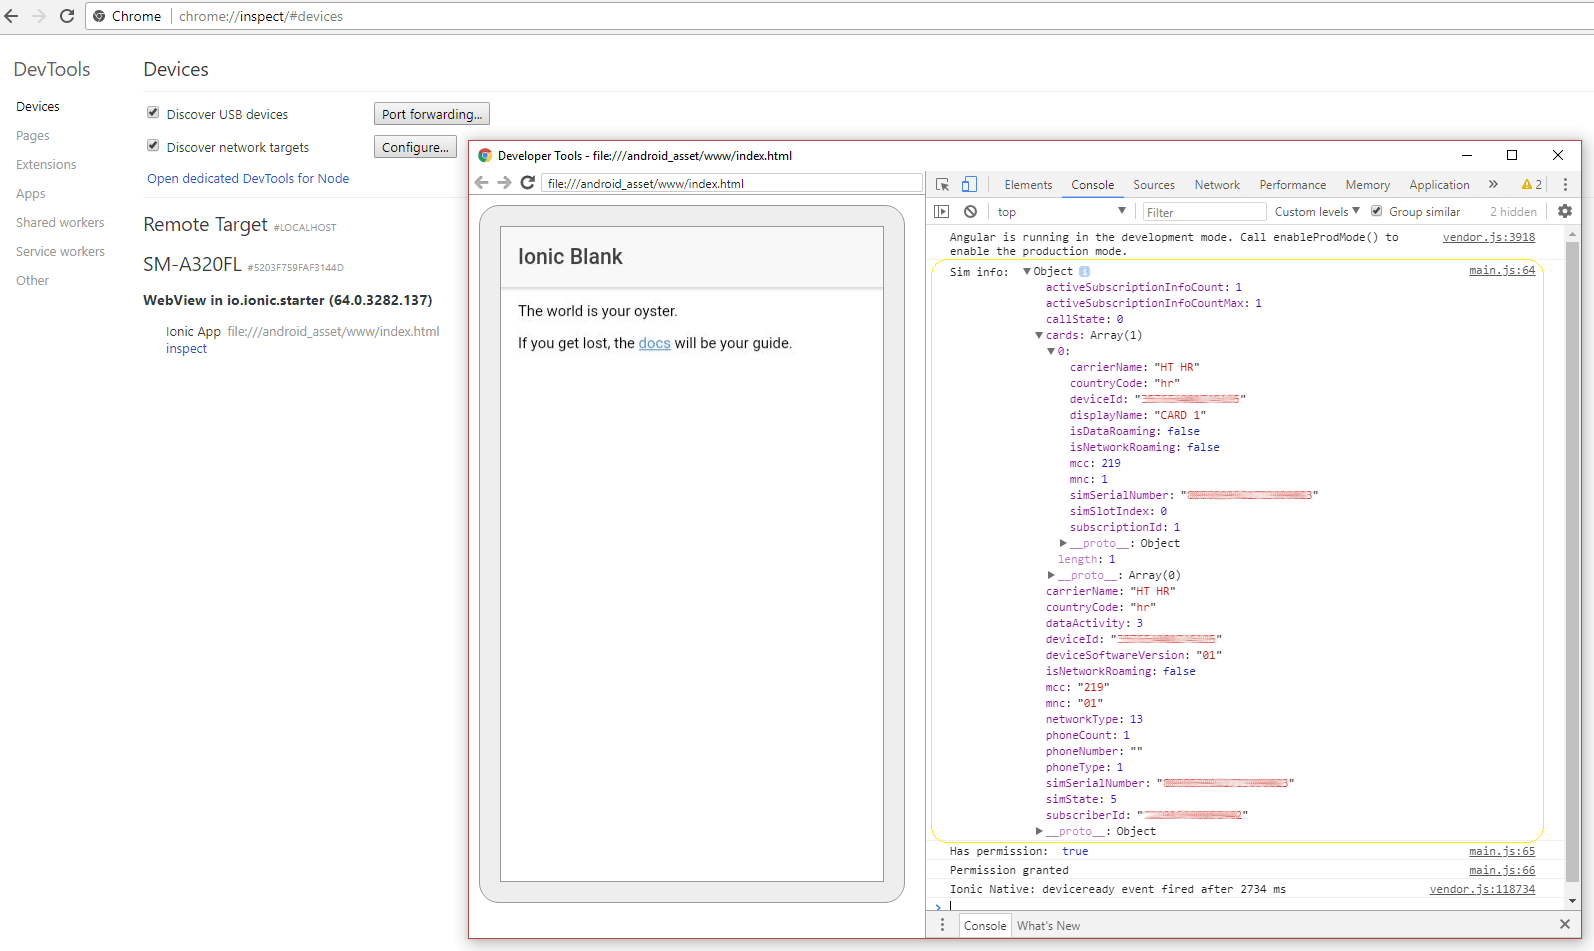Switch to the Sources tab

[x=1153, y=185]
